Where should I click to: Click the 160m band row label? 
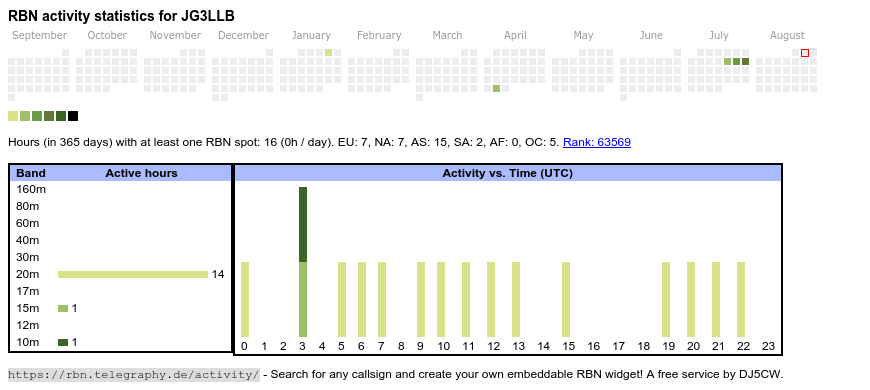pos(31,190)
